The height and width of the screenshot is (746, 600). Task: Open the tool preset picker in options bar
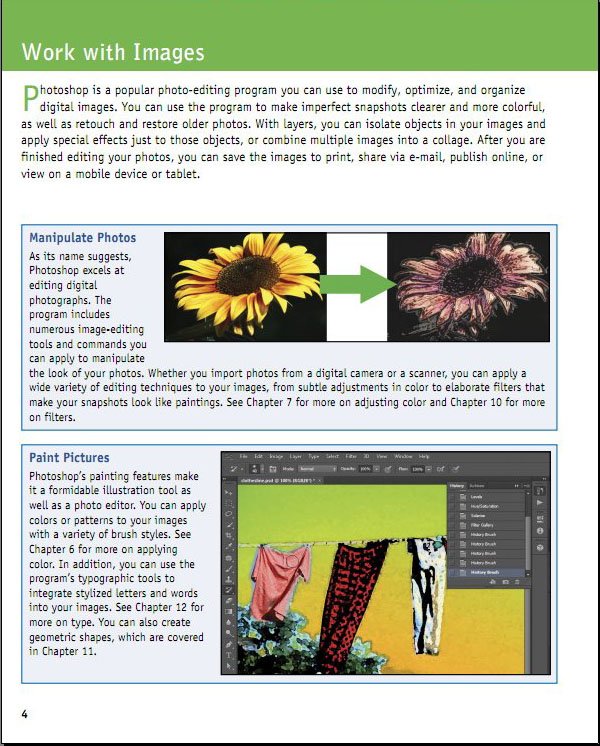[x=236, y=469]
